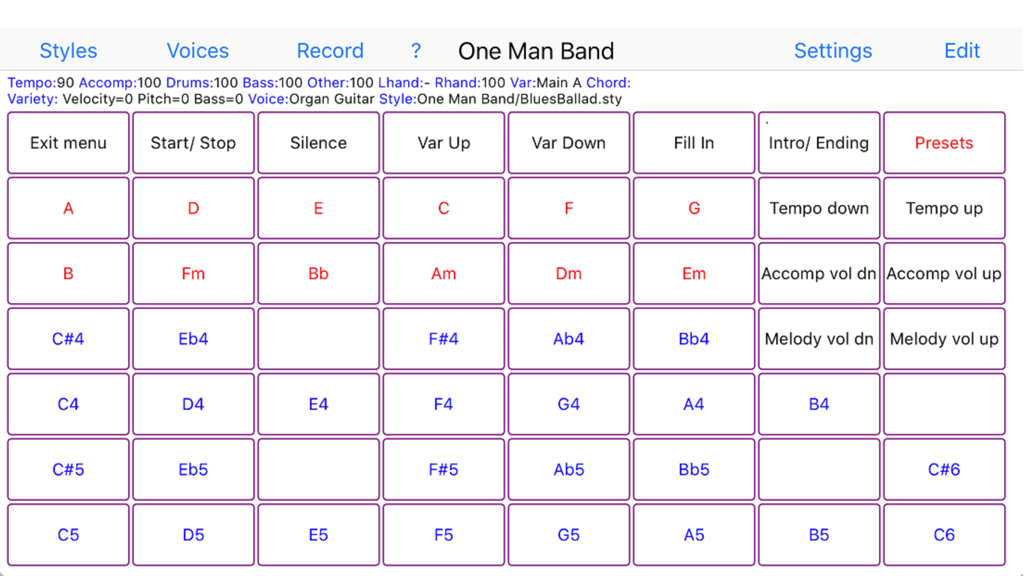
Task: Exit the menu
Action: [67, 142]
